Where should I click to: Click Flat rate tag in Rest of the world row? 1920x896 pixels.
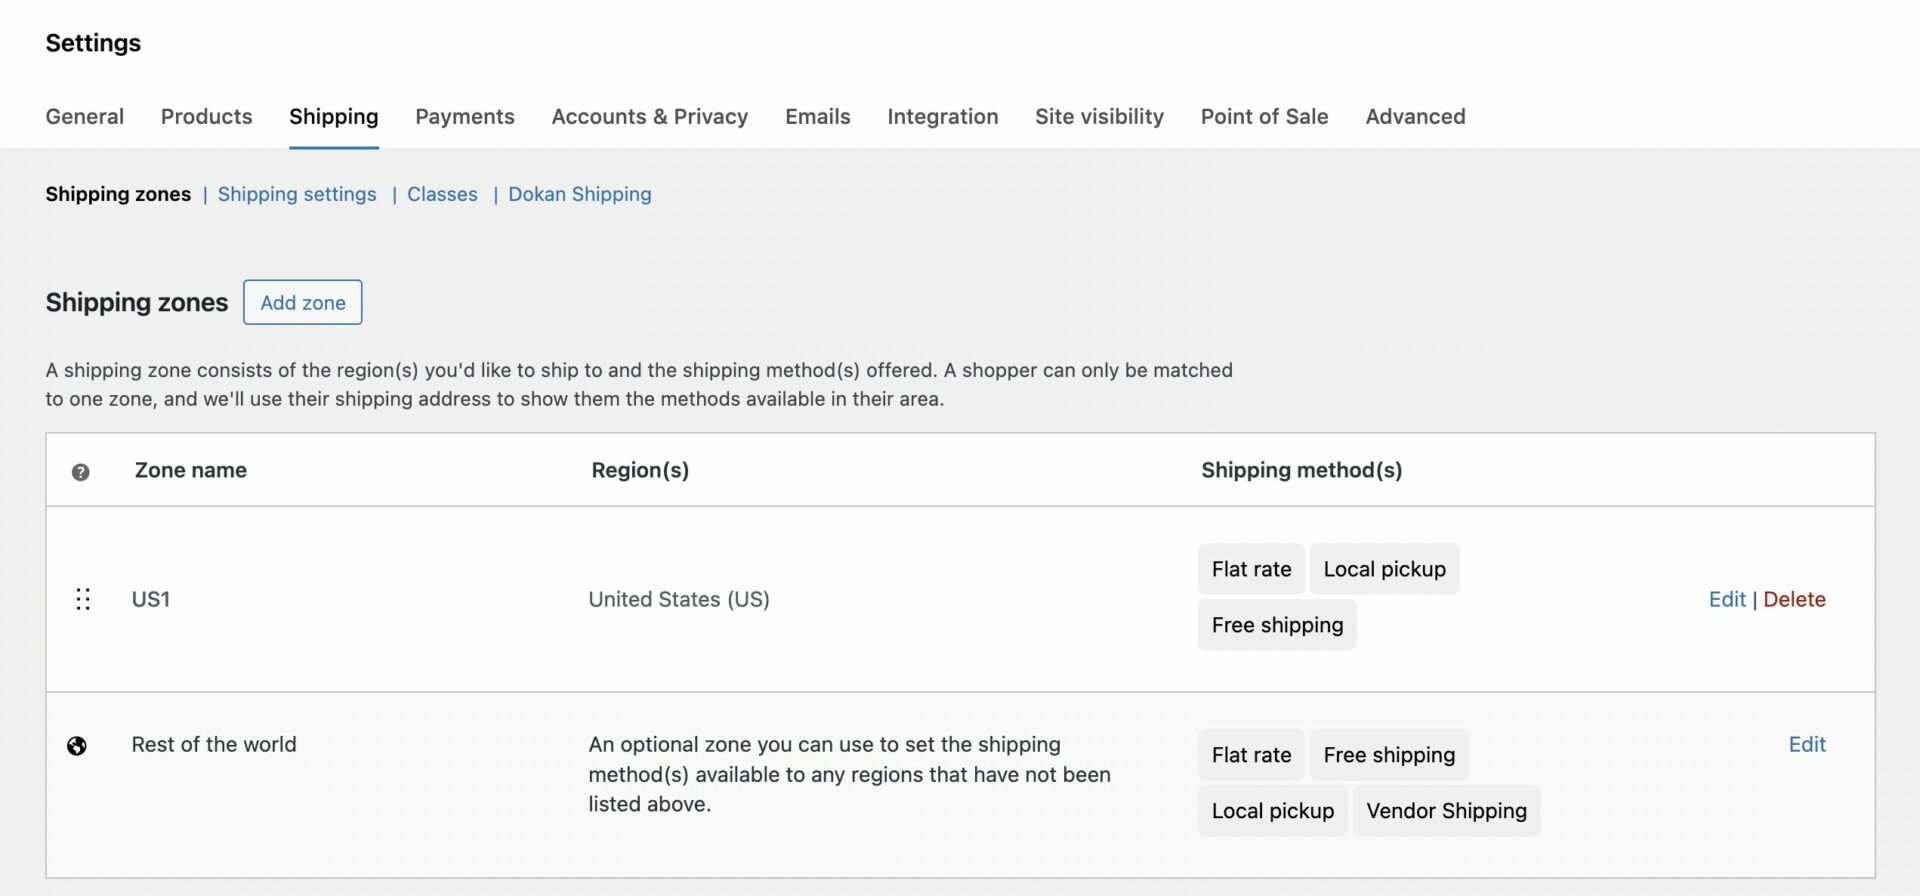pos(1251,755)
